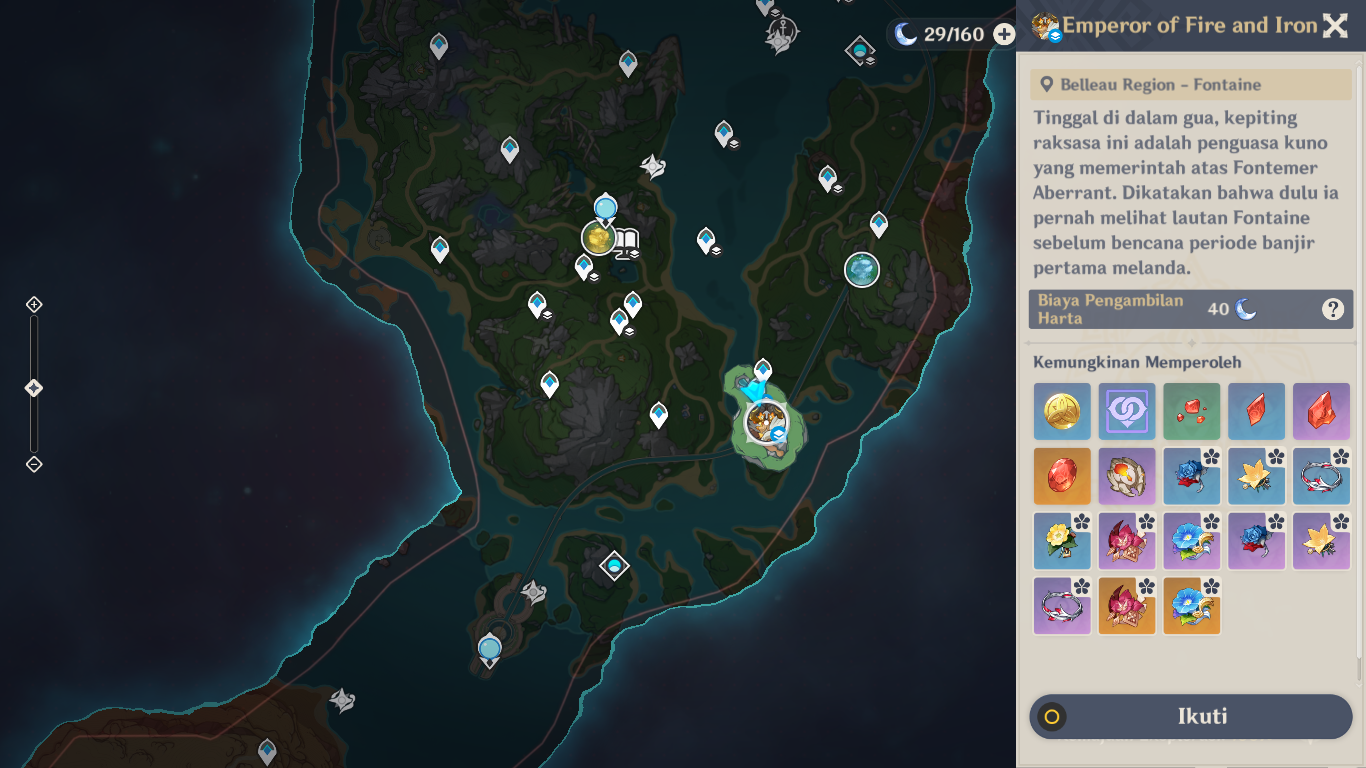Zoom in with the map plus button
The image size is (1366, 768).
[x=34, y=304]
